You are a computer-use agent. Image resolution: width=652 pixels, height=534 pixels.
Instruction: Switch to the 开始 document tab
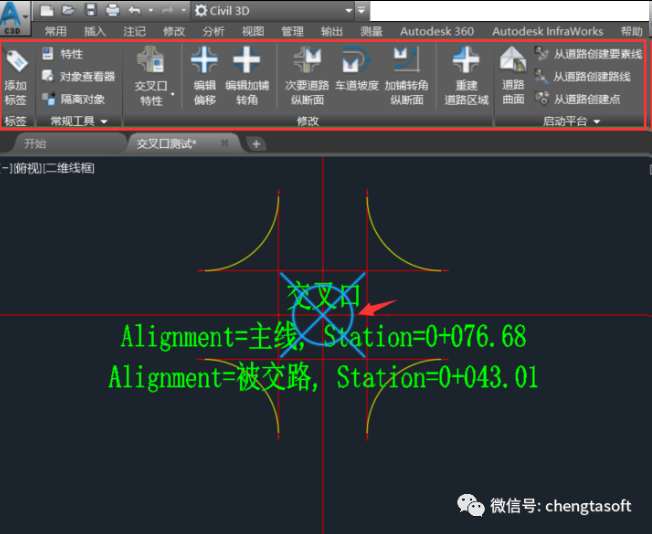pyautogui.click(x=35, y=143)
